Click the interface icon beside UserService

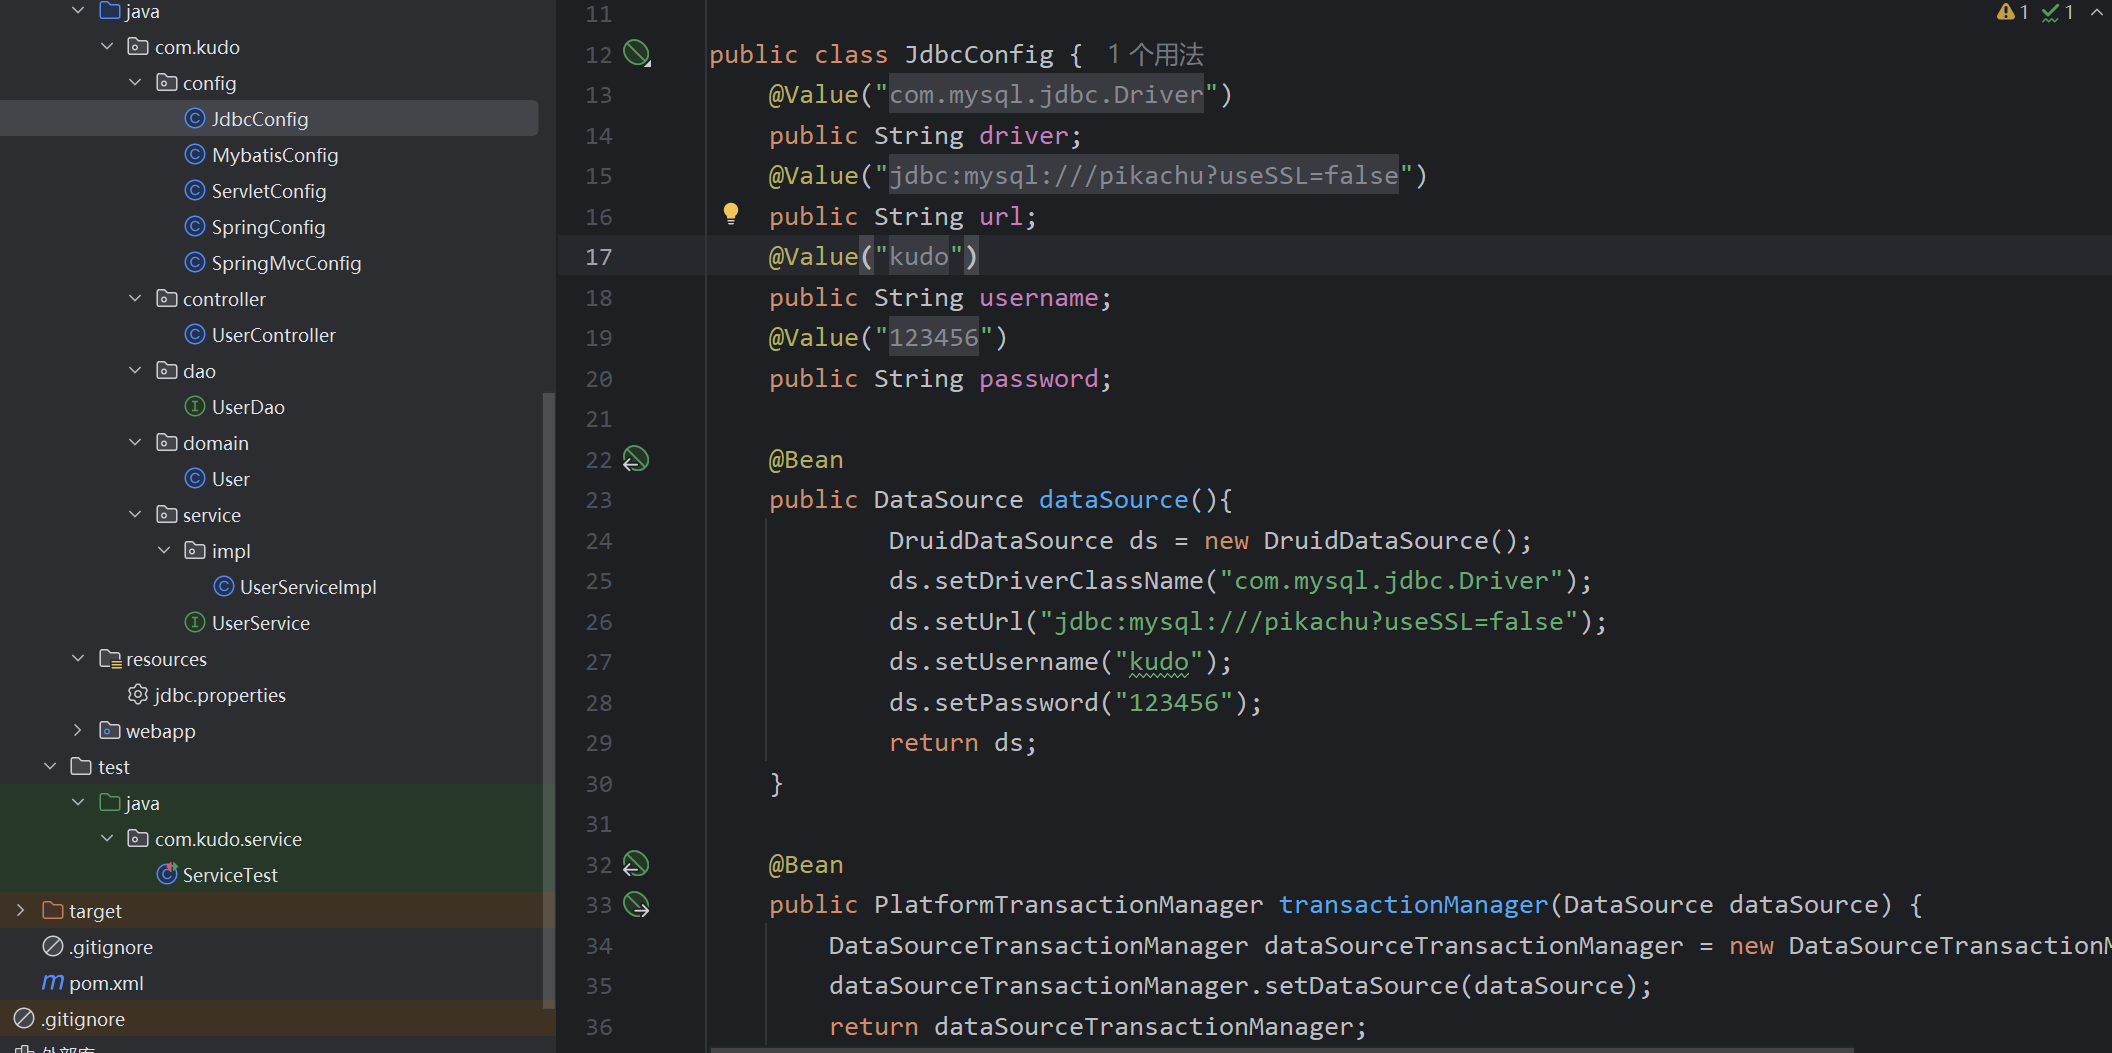195,623
